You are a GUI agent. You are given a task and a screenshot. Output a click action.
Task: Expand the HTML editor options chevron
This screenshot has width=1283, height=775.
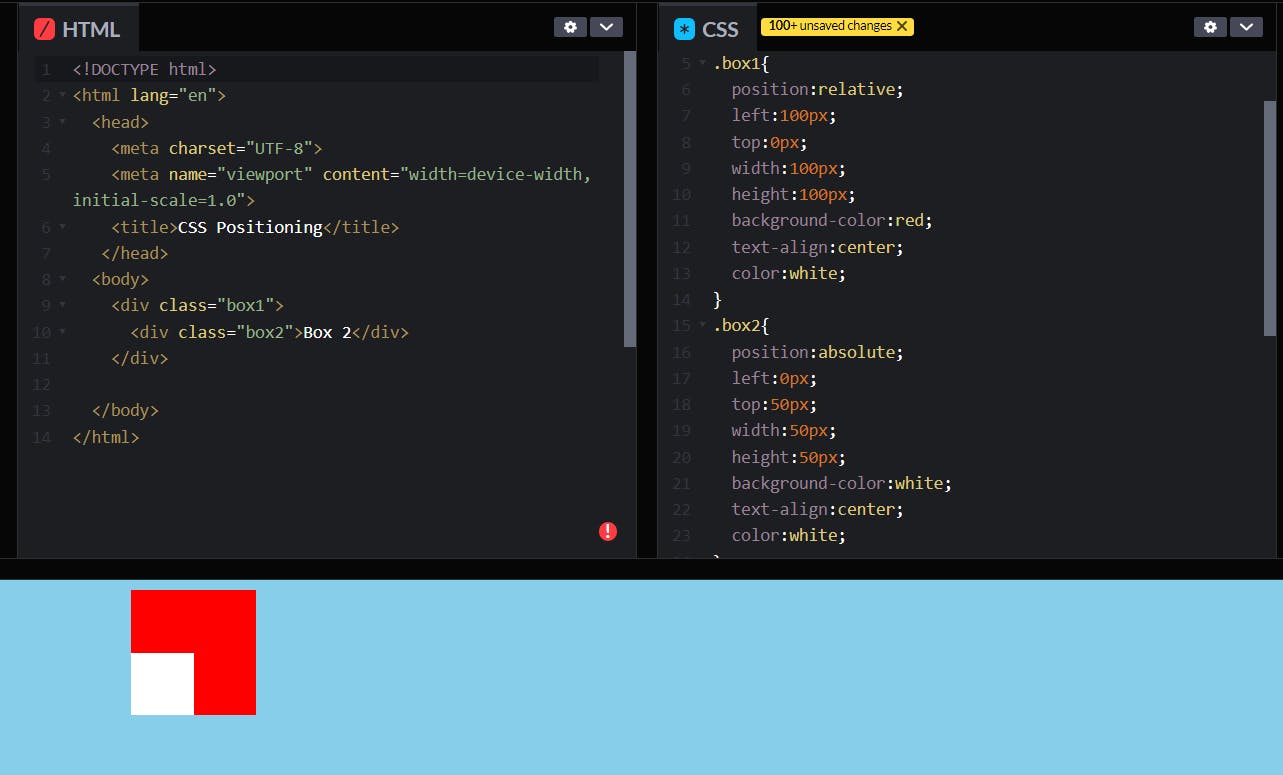coord(606,27)
